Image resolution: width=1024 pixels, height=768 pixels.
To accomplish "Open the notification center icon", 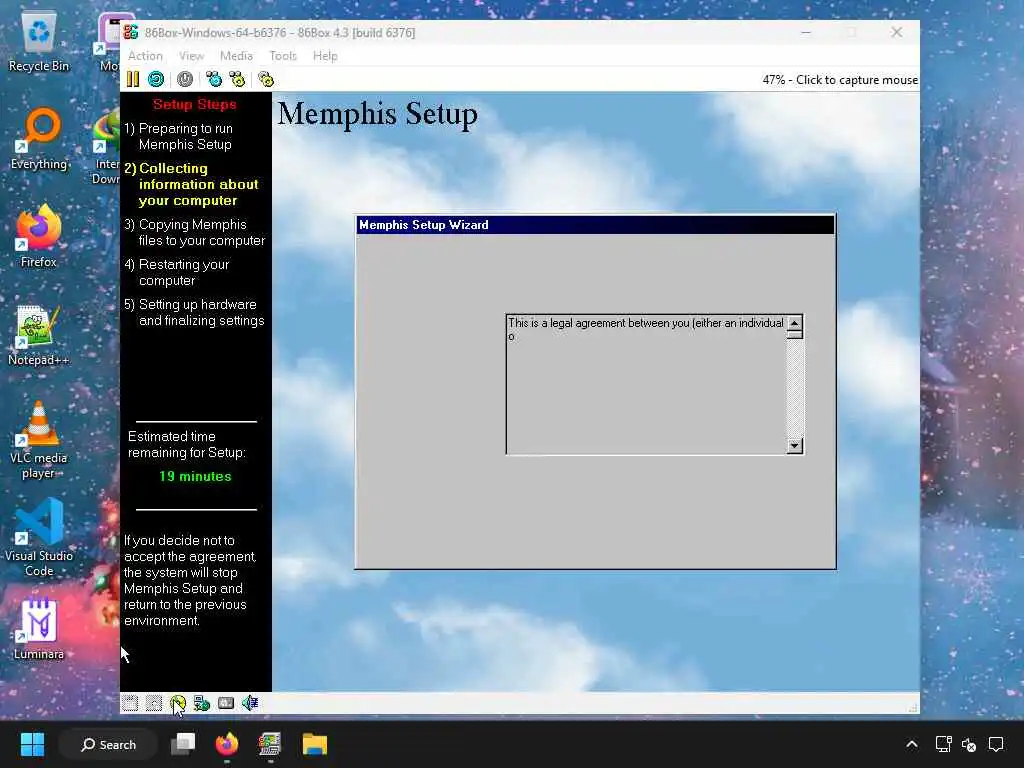I will pos(996,744).
